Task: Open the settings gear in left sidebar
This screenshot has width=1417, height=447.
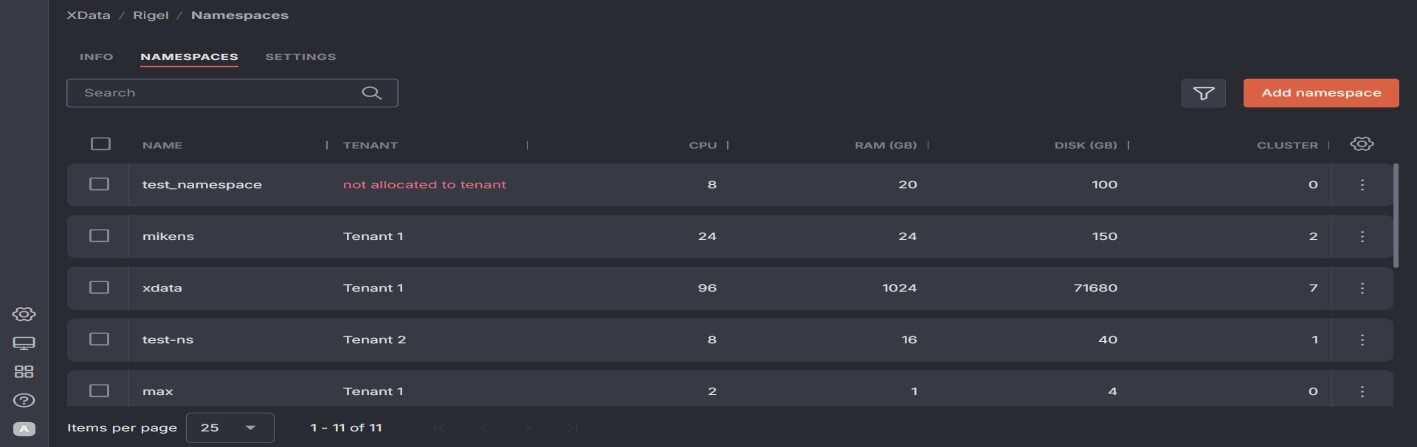Action: click(24, 314)
